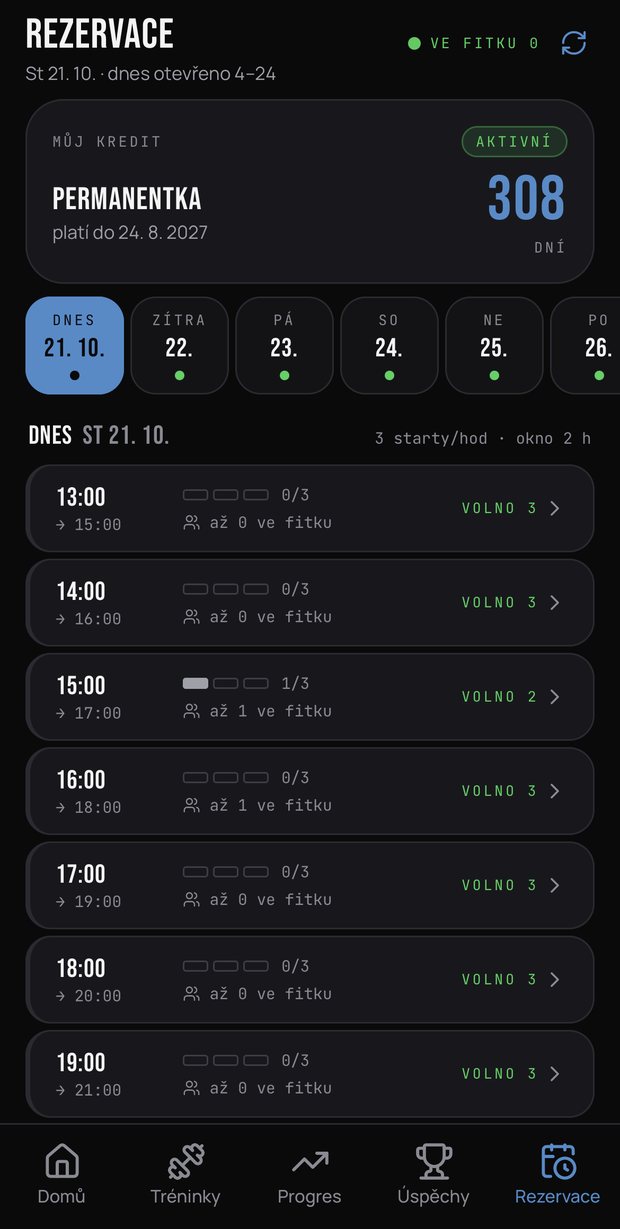
Task: Tap the refresh icon next to Ve fitku
Action: [574, 43]
